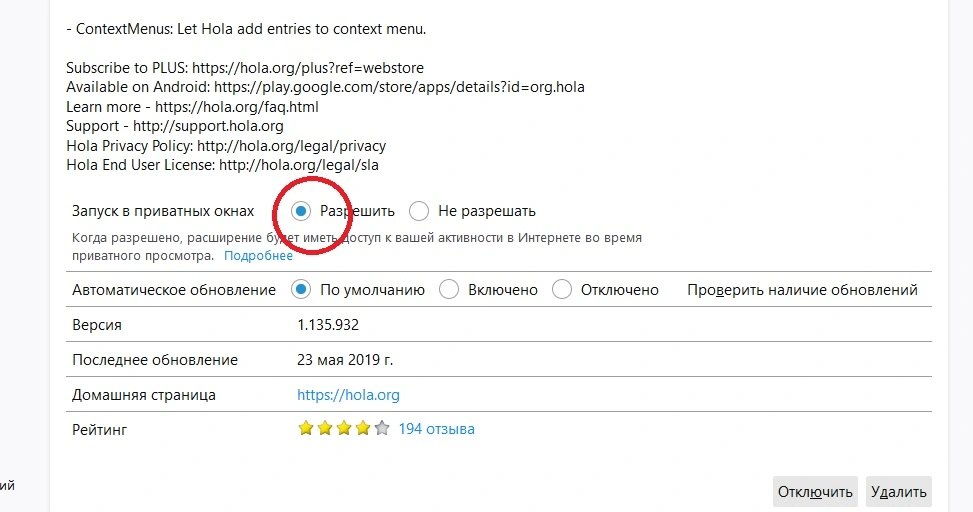The width and height of the screenshot is (973, 512).
Task: Click the Рейтинг label
Action: pyautogui.click(x=99, y=429)
